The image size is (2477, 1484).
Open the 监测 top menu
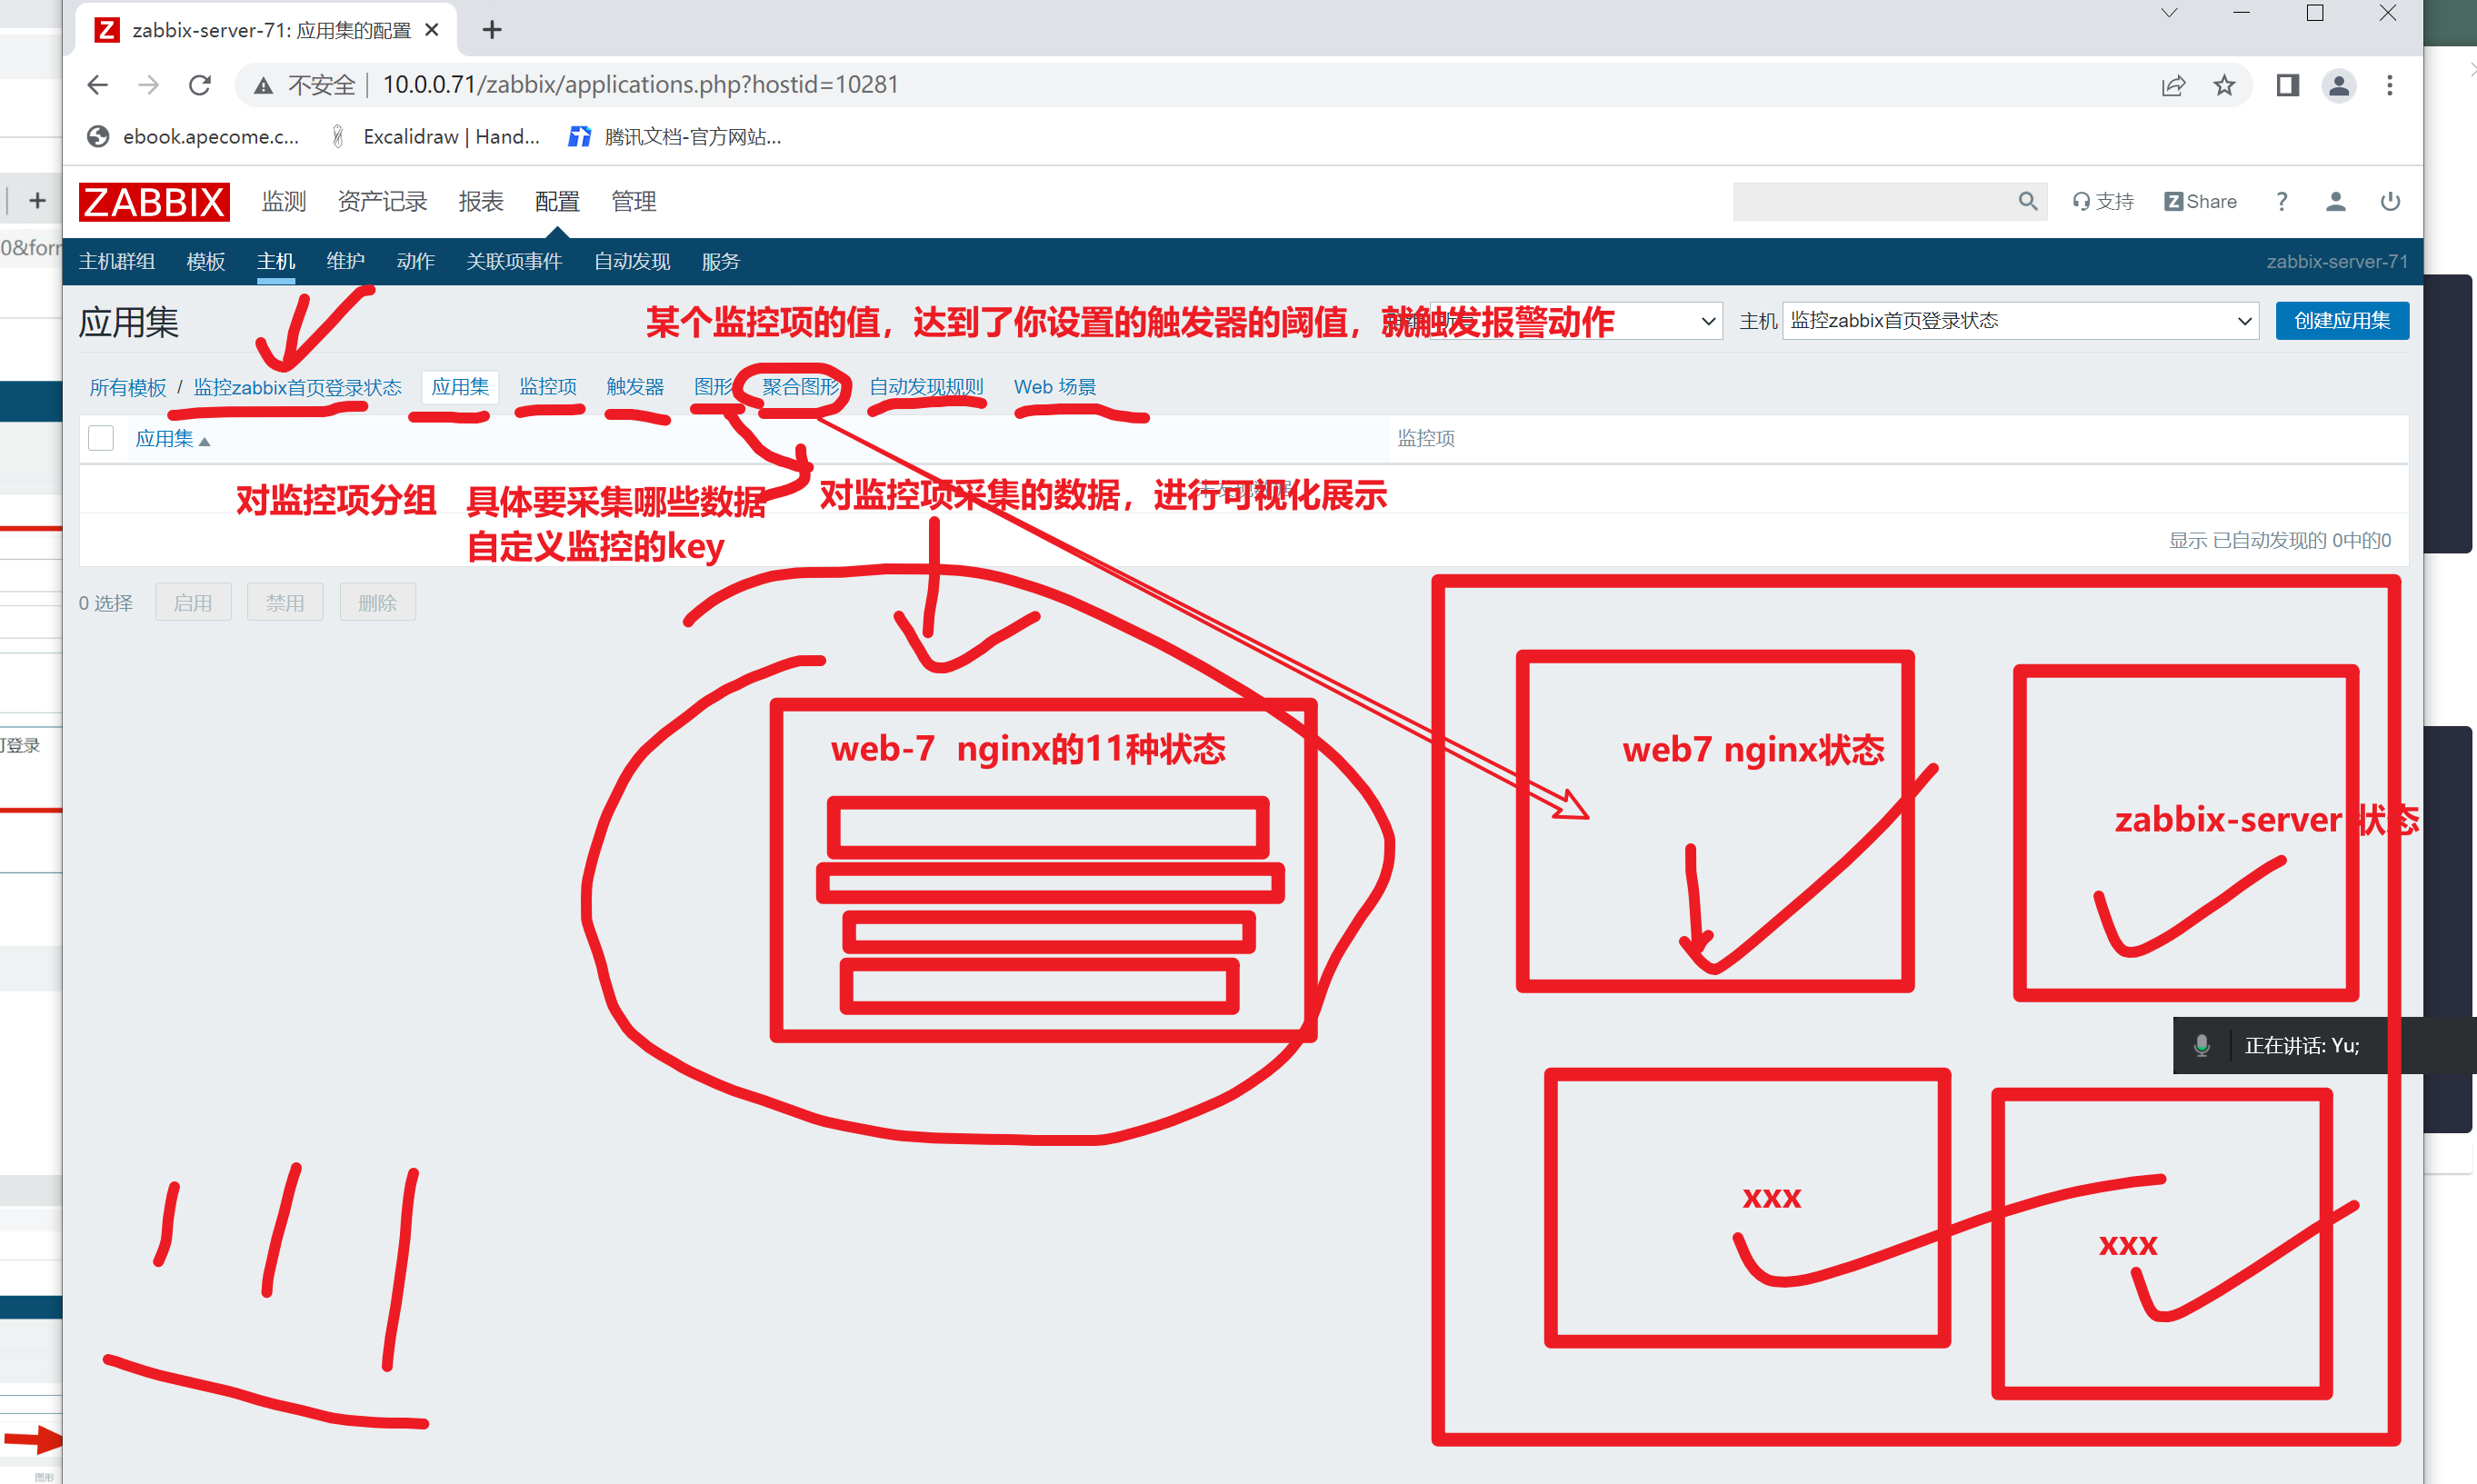(x=283, y=202)
